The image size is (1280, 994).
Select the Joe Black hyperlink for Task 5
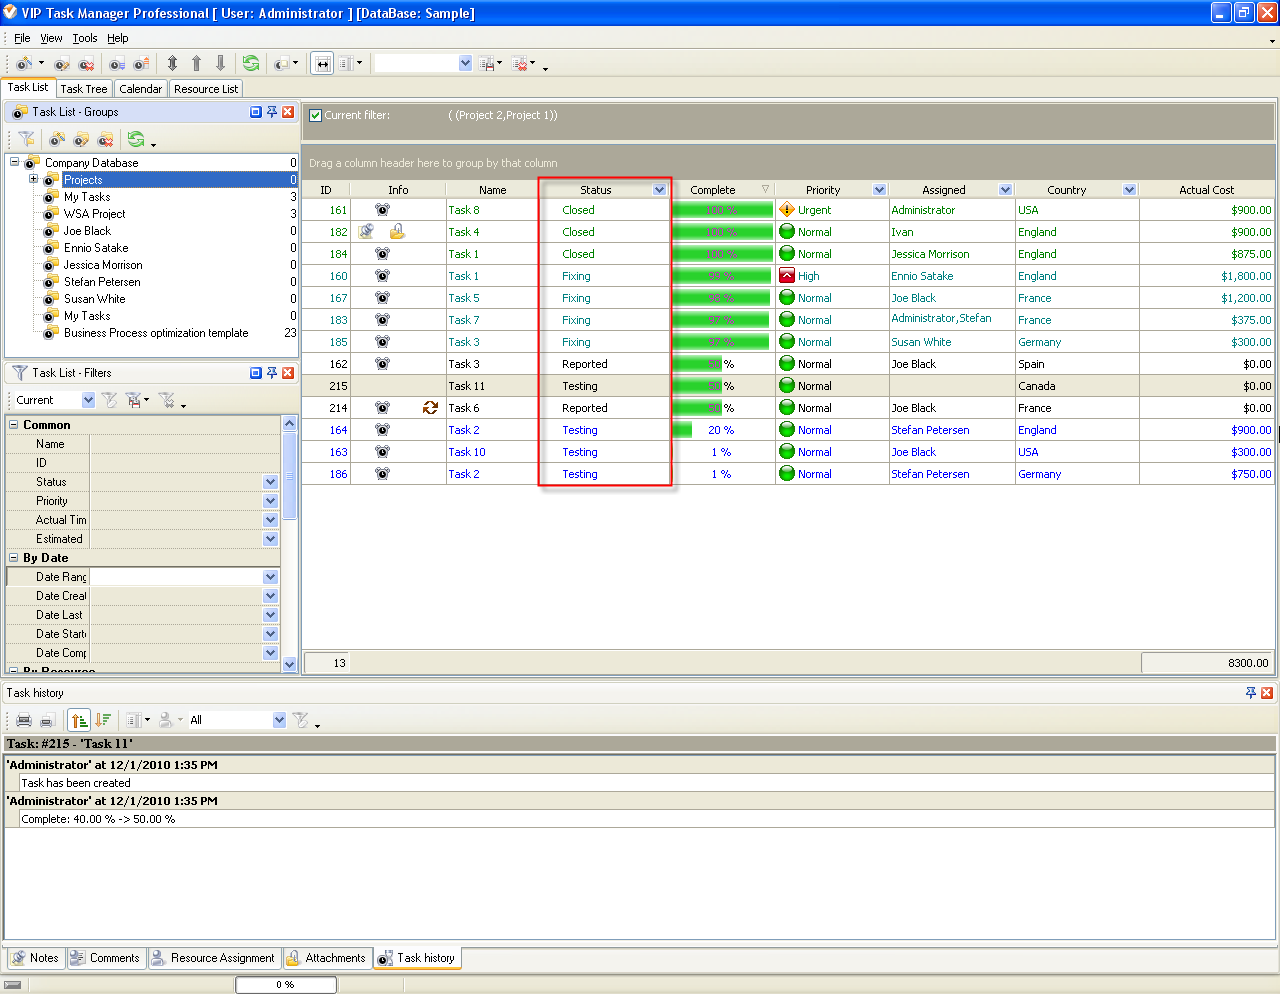[914, 297]
